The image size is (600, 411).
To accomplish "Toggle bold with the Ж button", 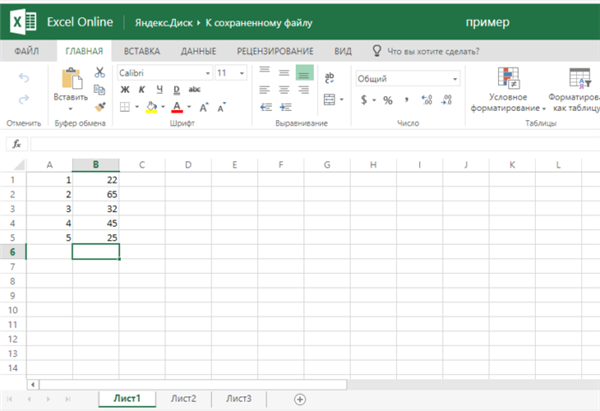I will pos(125,90).
